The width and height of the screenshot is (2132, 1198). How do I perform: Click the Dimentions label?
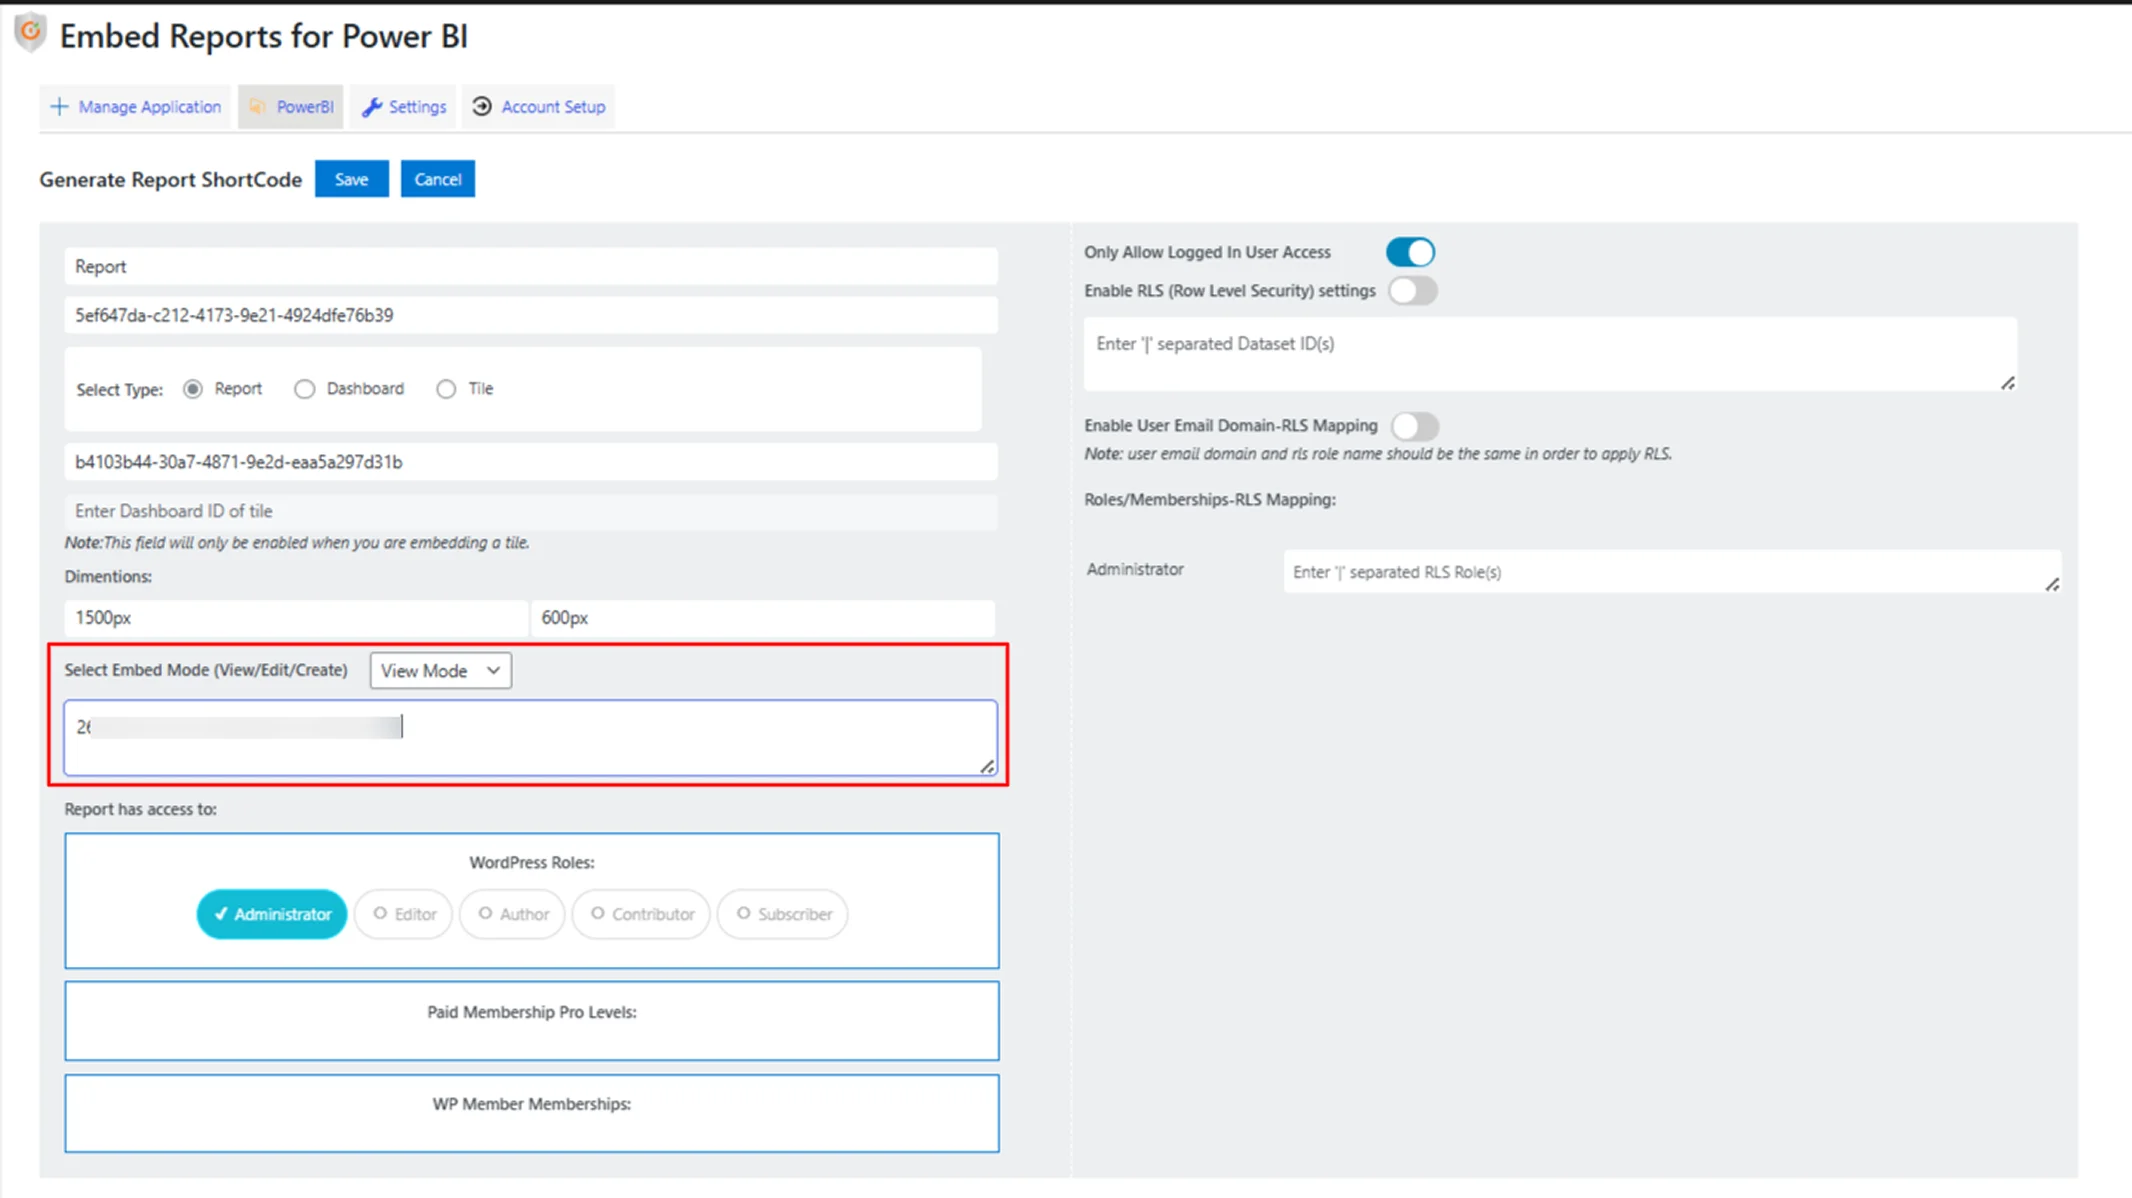(108, 577)
